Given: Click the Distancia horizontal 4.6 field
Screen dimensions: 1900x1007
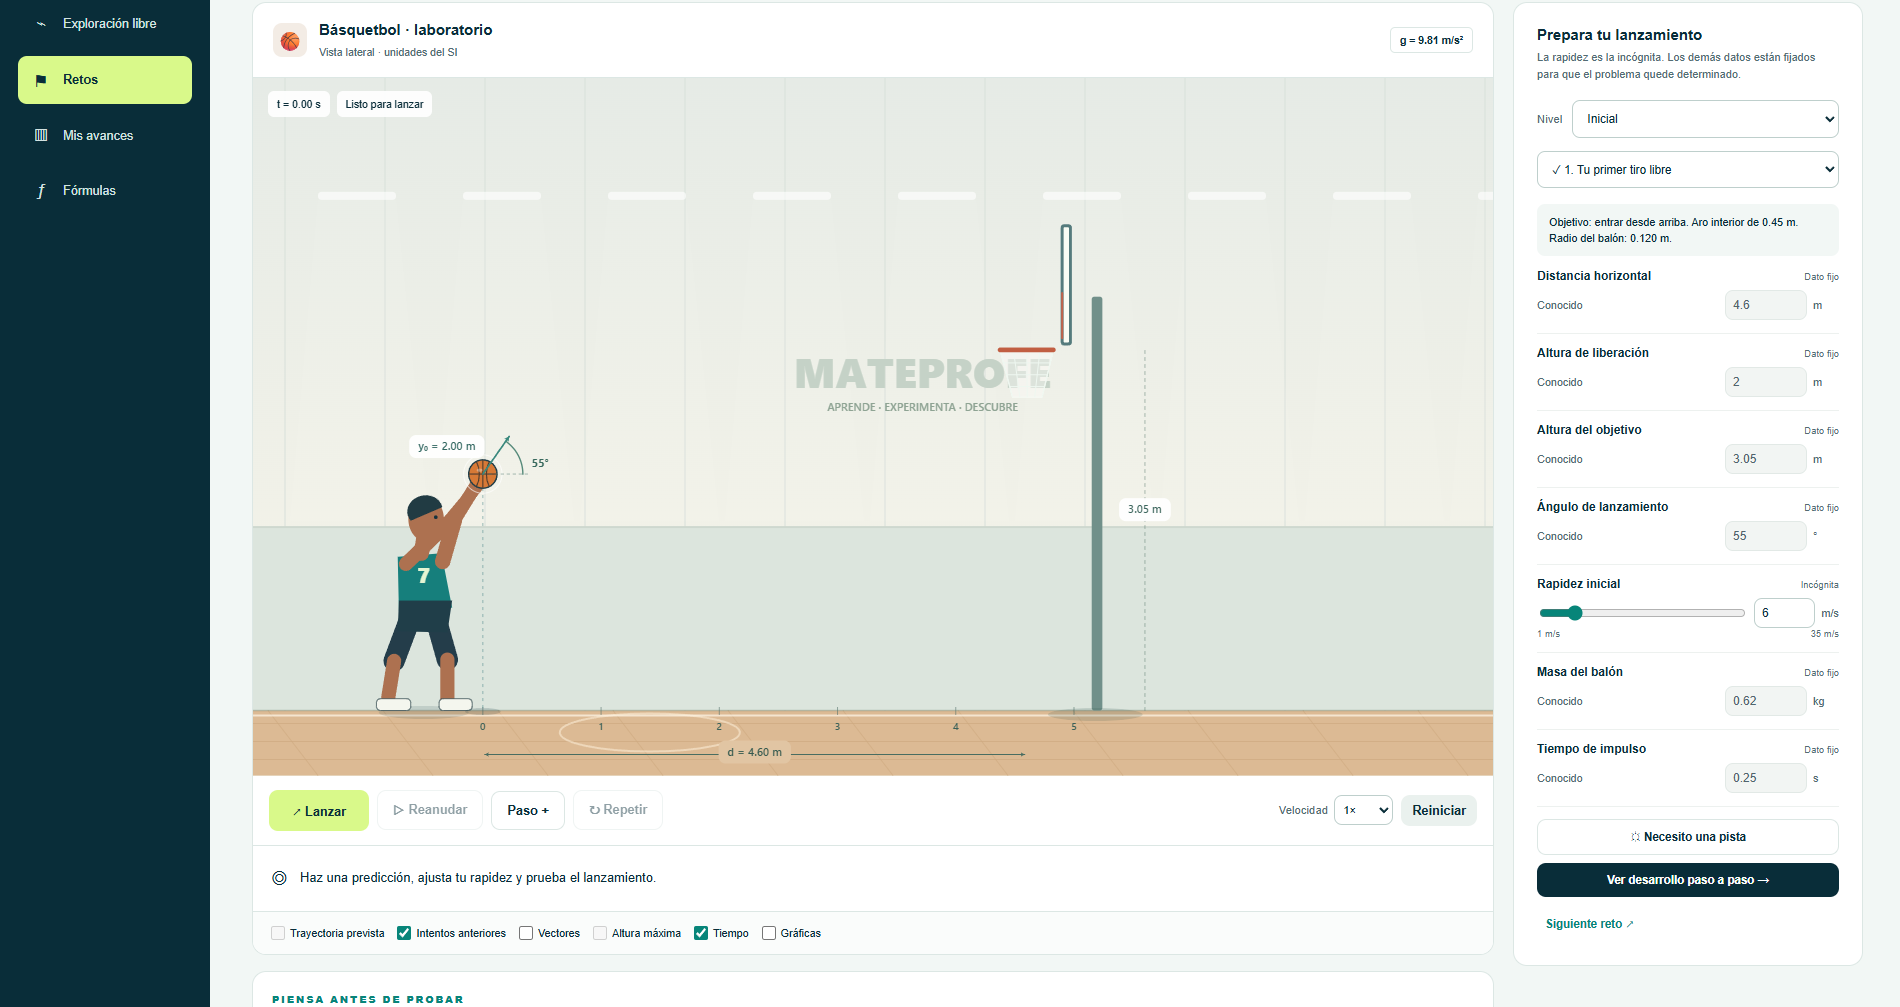Looking at the screenshot, I should coord(1765,305).
